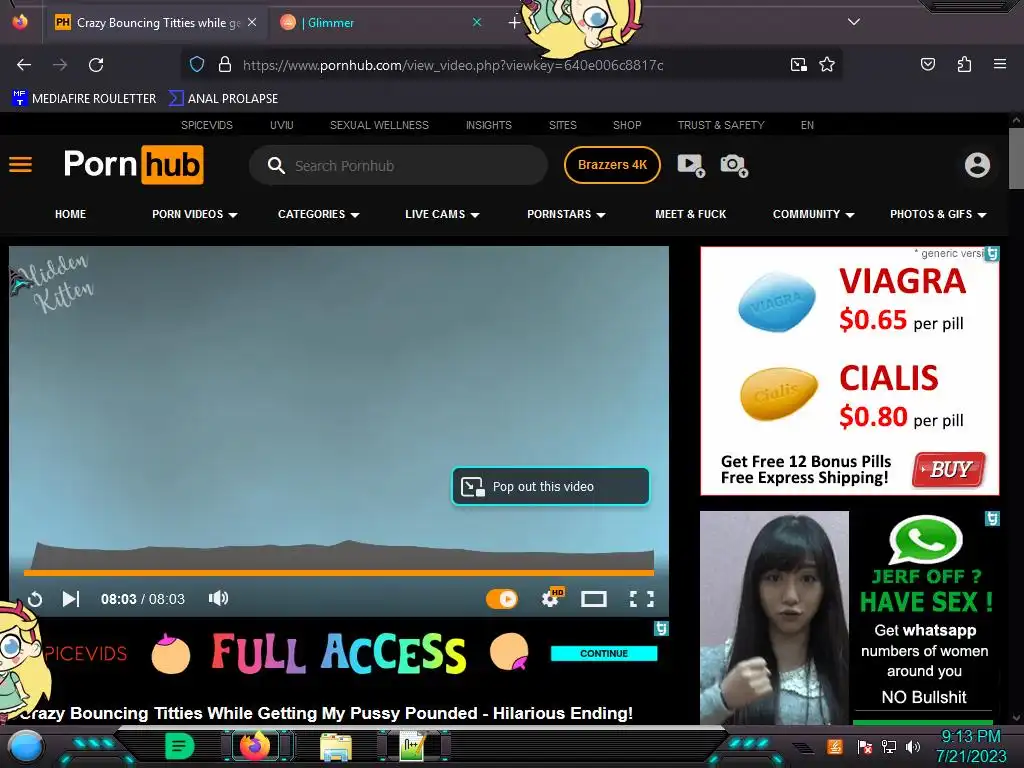Screen dimensions: 1024x768
Task: Open picture-in-picture icon in address bar
Action: [x=798, y=65]
